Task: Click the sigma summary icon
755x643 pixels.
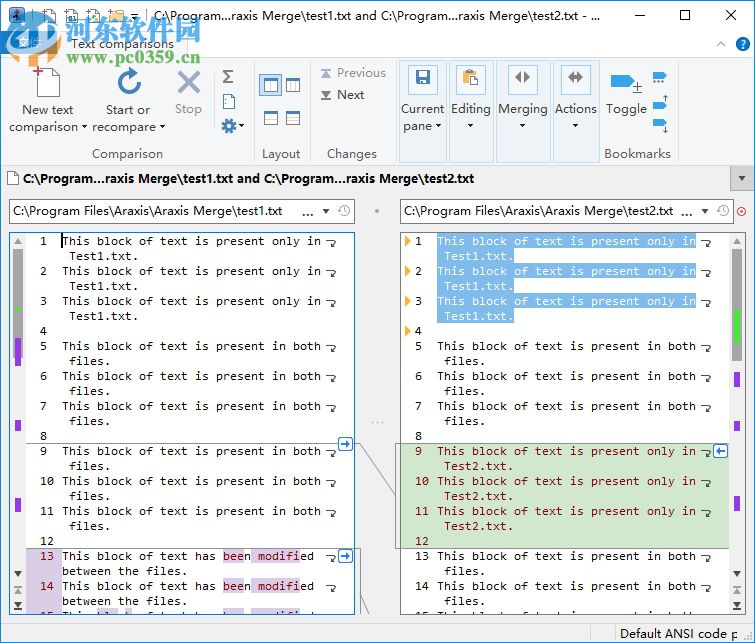Action: point(228,77)
